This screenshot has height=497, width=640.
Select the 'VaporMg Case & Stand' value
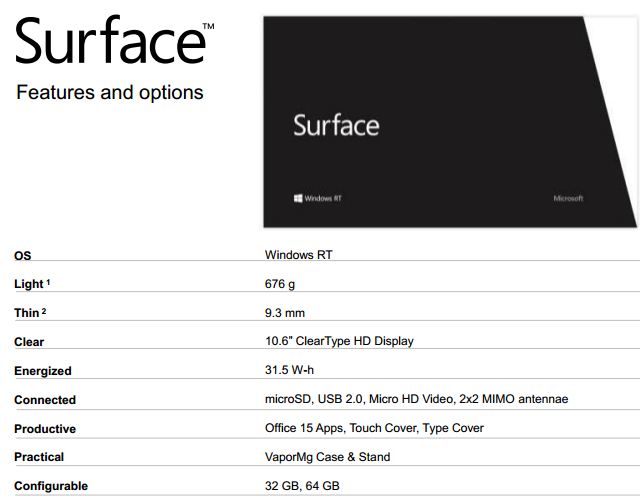coord(327,457)
